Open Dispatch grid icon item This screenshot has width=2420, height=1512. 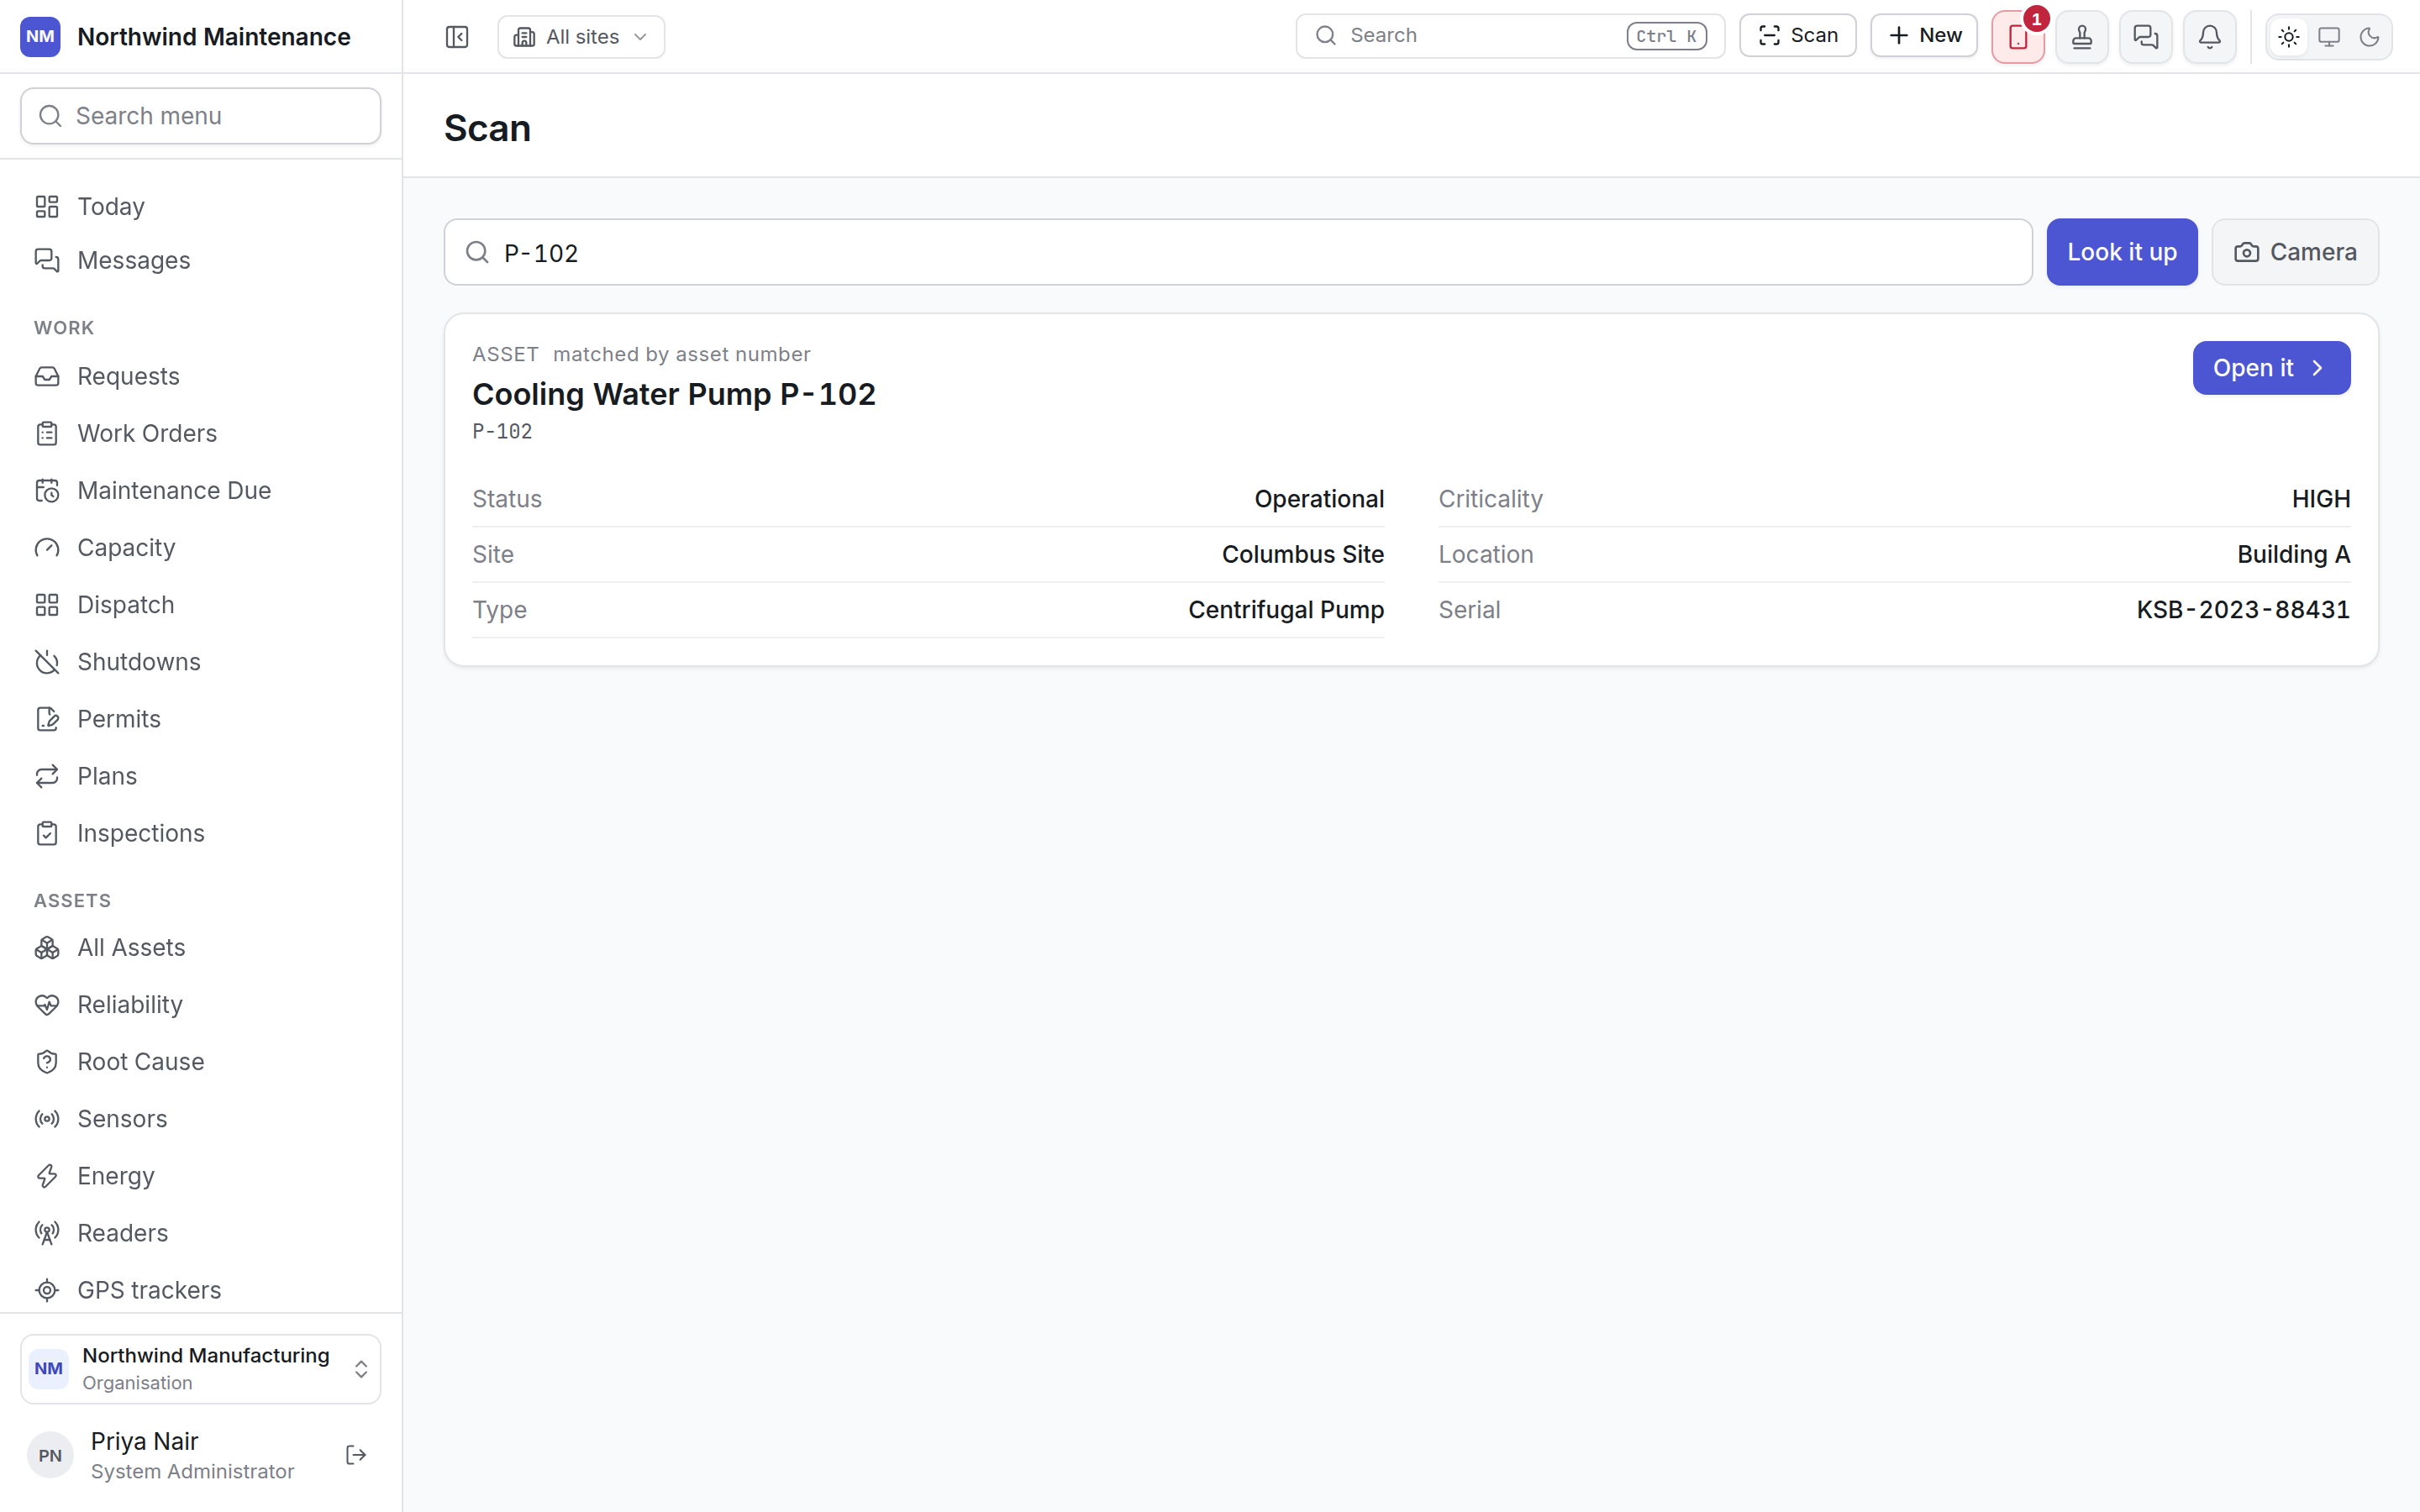tap(201, 604)
